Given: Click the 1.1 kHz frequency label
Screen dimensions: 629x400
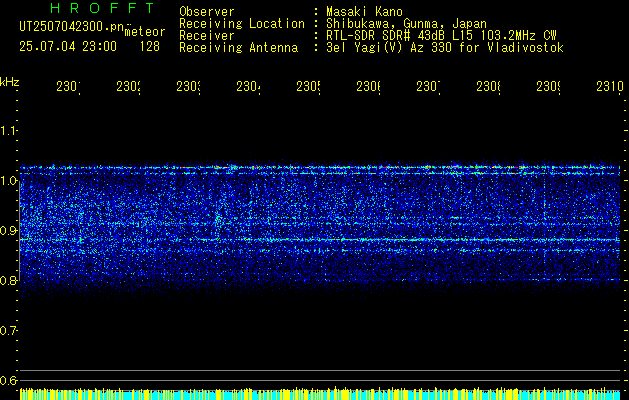Looking at the screenshot, I should [8, 131].
